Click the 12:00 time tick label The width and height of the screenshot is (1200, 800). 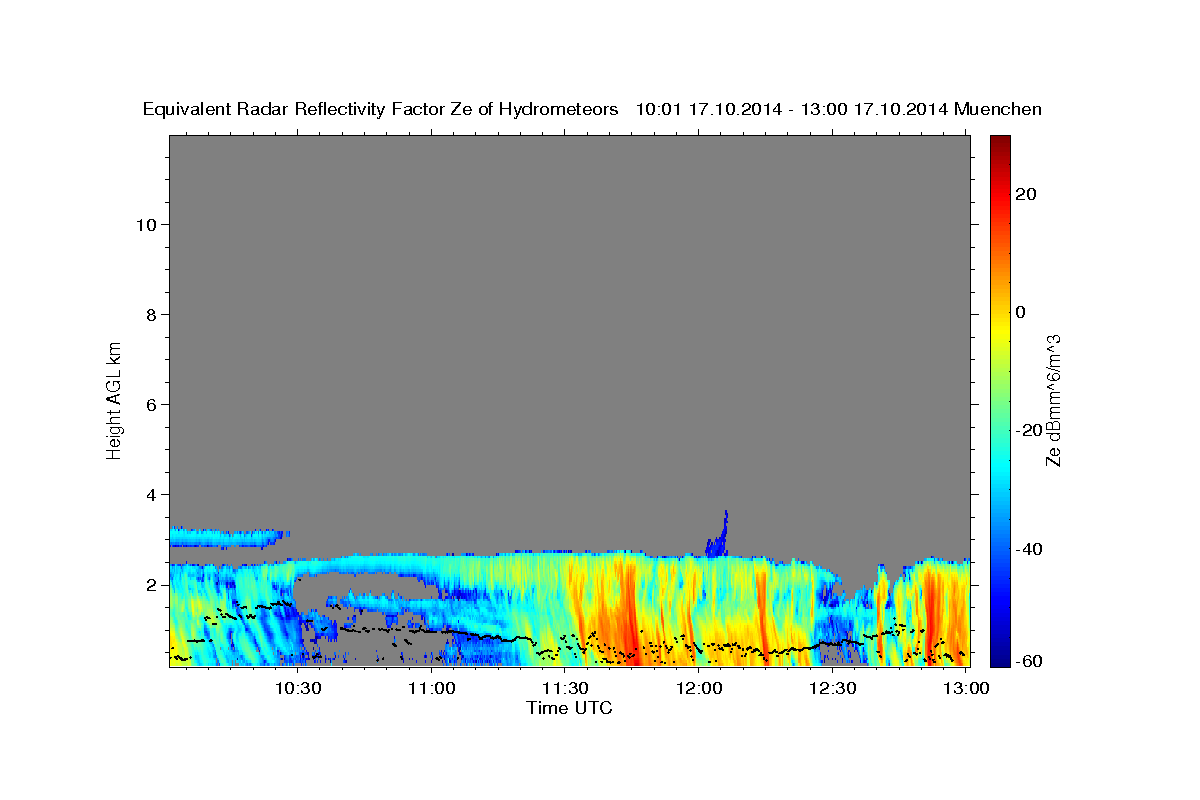click(699, 688)
